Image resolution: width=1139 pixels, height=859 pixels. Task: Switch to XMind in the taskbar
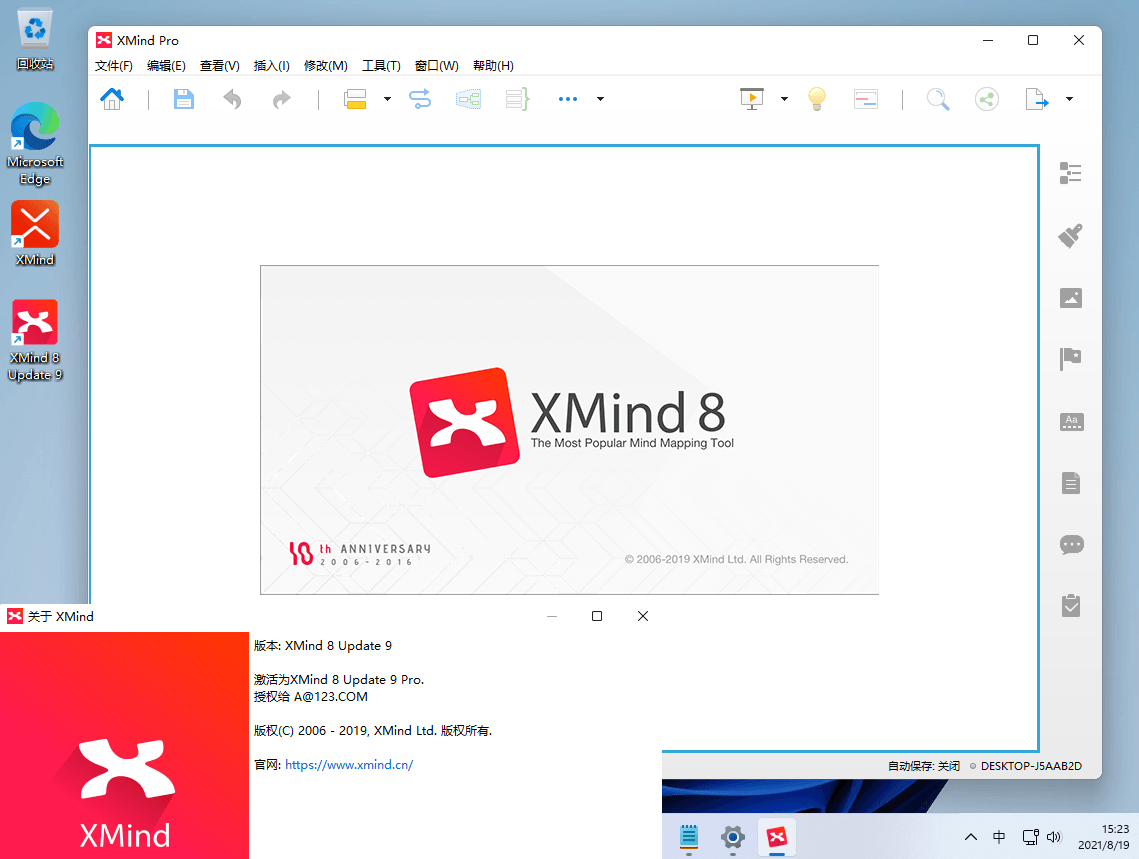777,836
